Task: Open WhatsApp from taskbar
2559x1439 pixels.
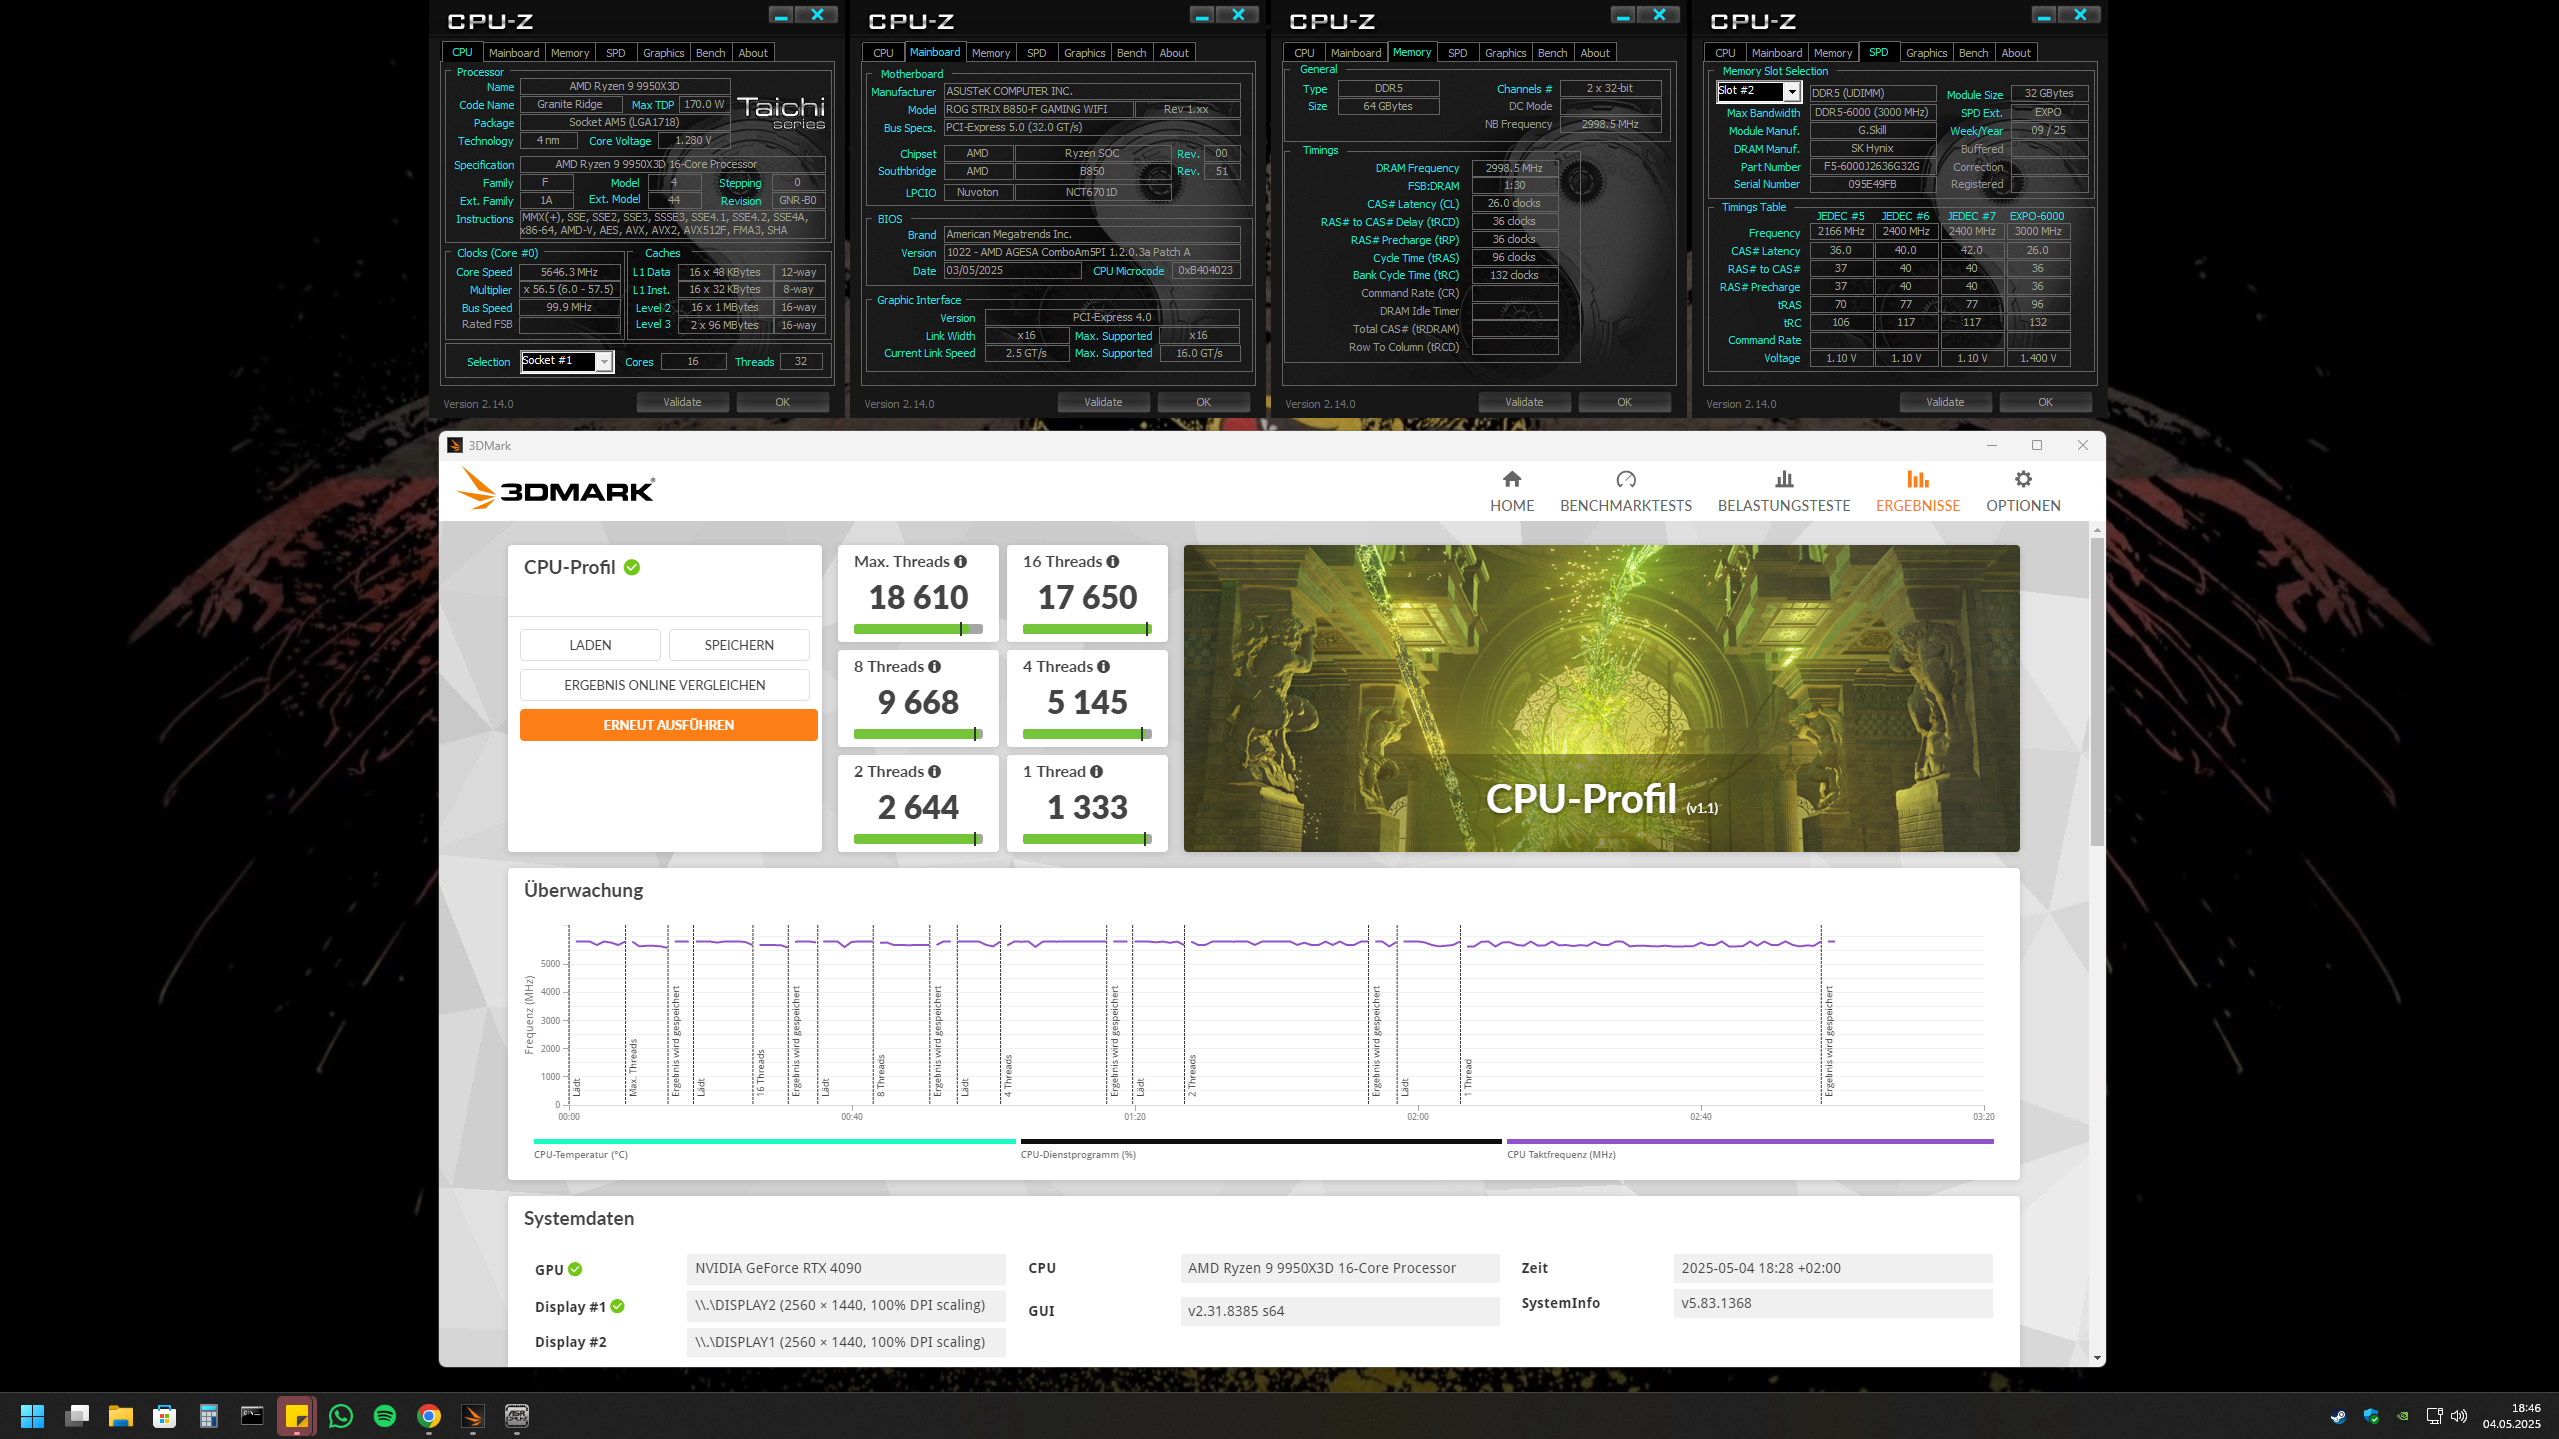Action: click(x=341, y=1416)
